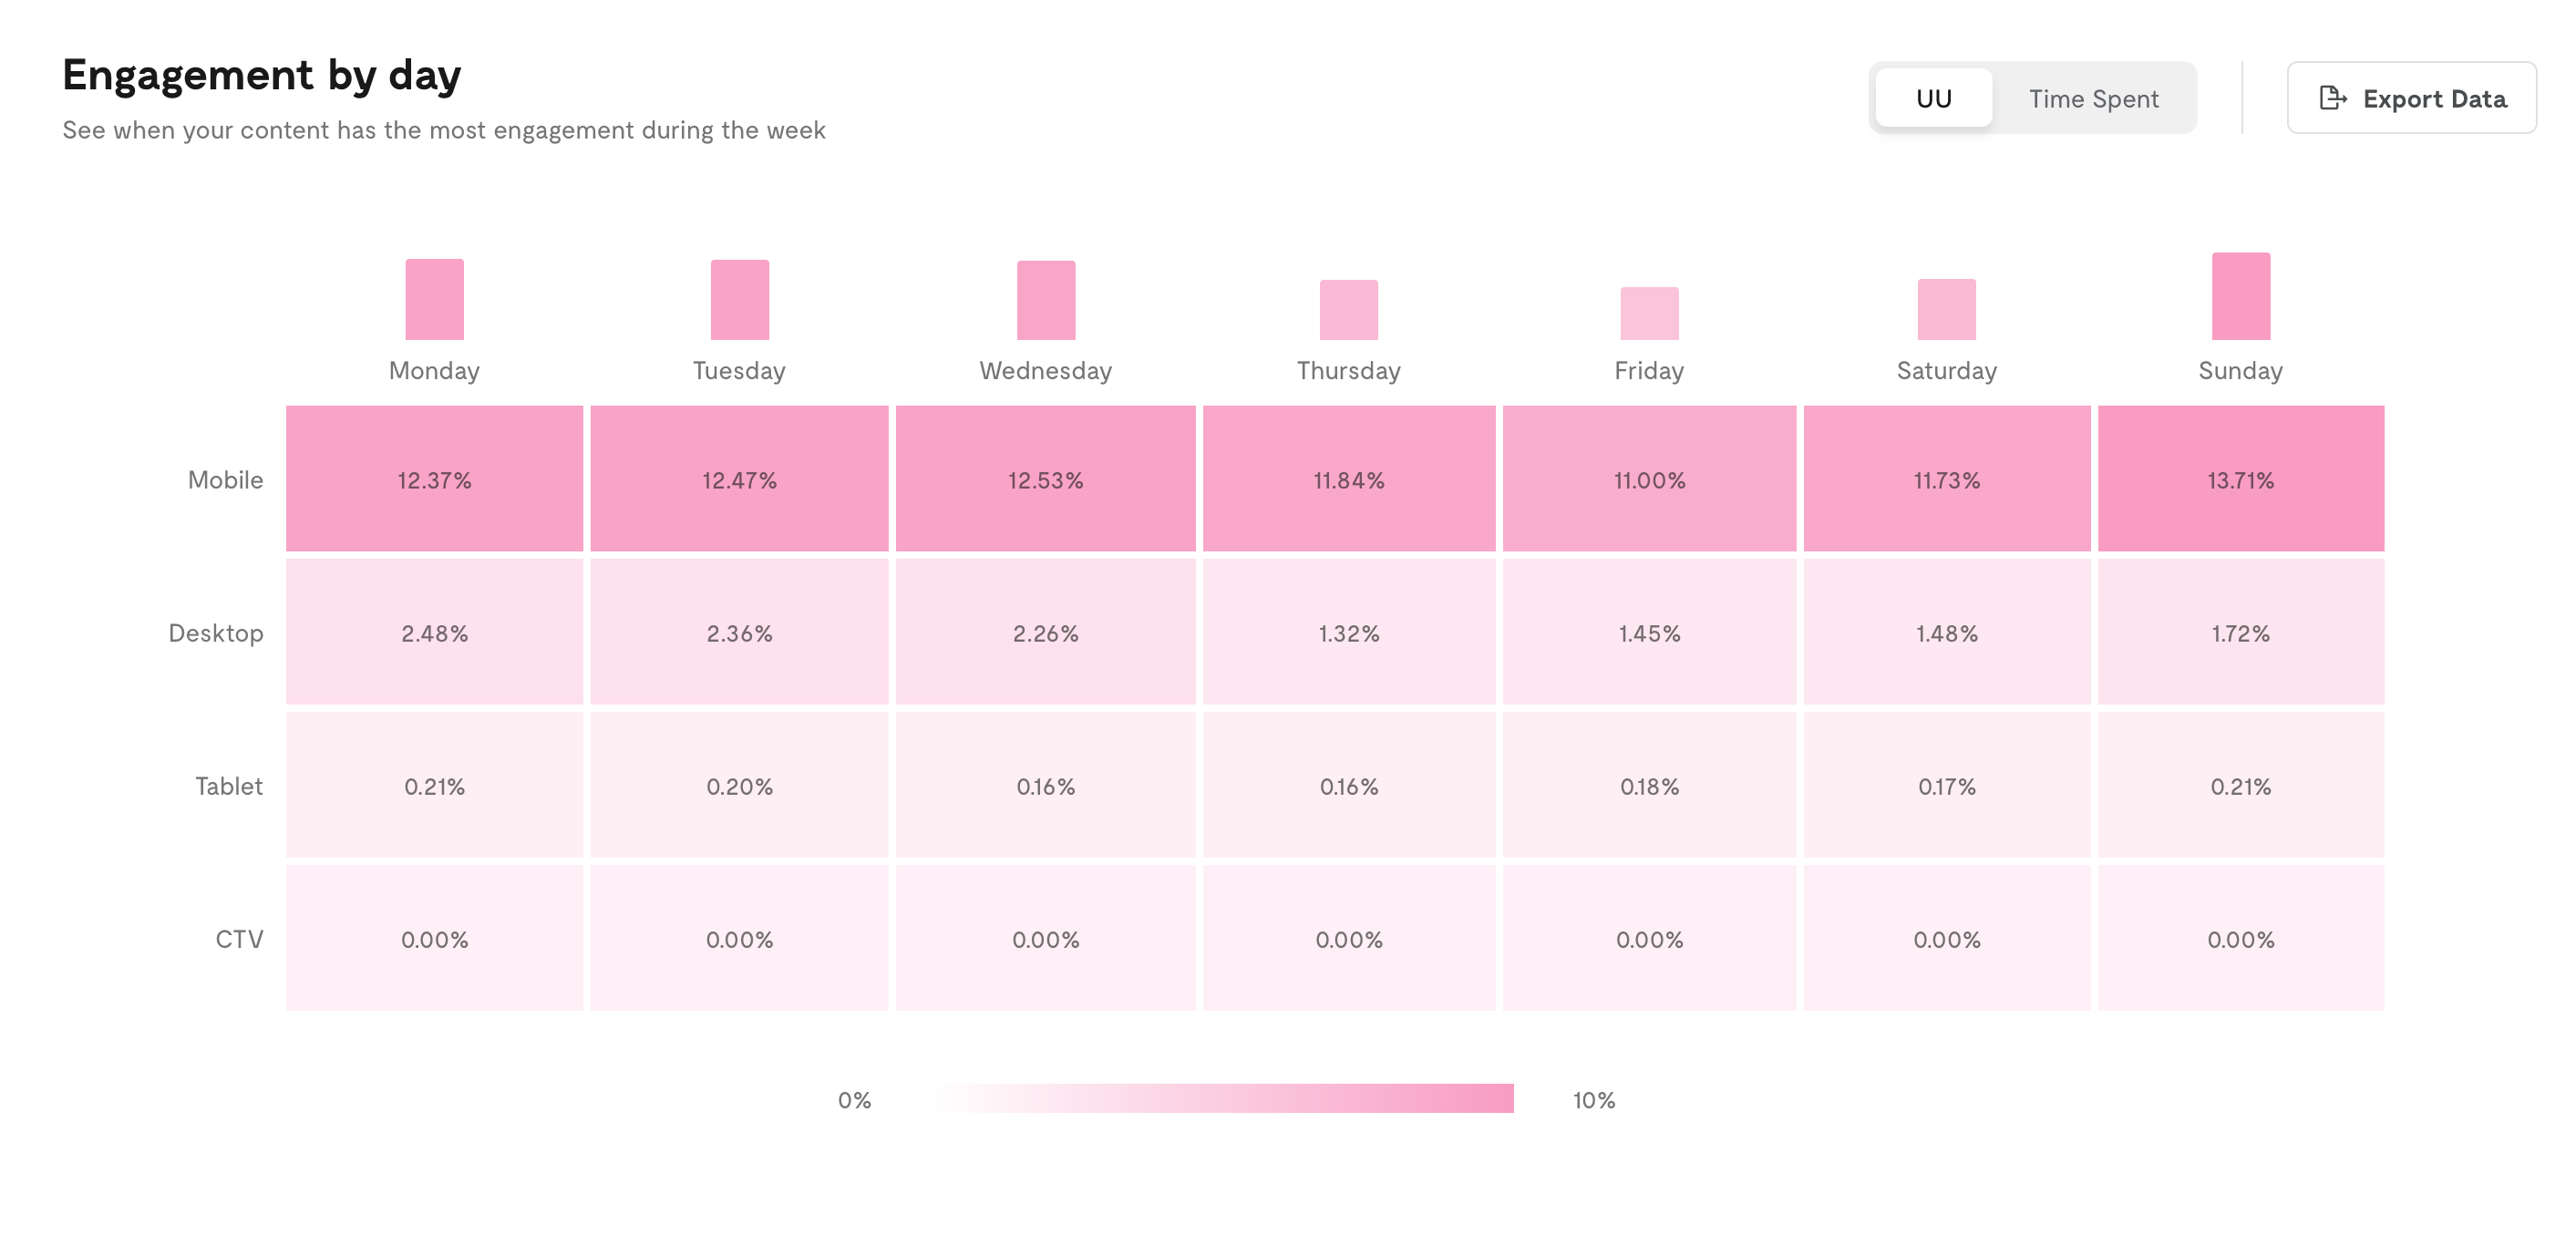Select the Mobile Sunday 13.71% cell
Image resolution: width=2576 pixels, height=1256 pixels.
pyautogui.click(x=2240, y=479)
